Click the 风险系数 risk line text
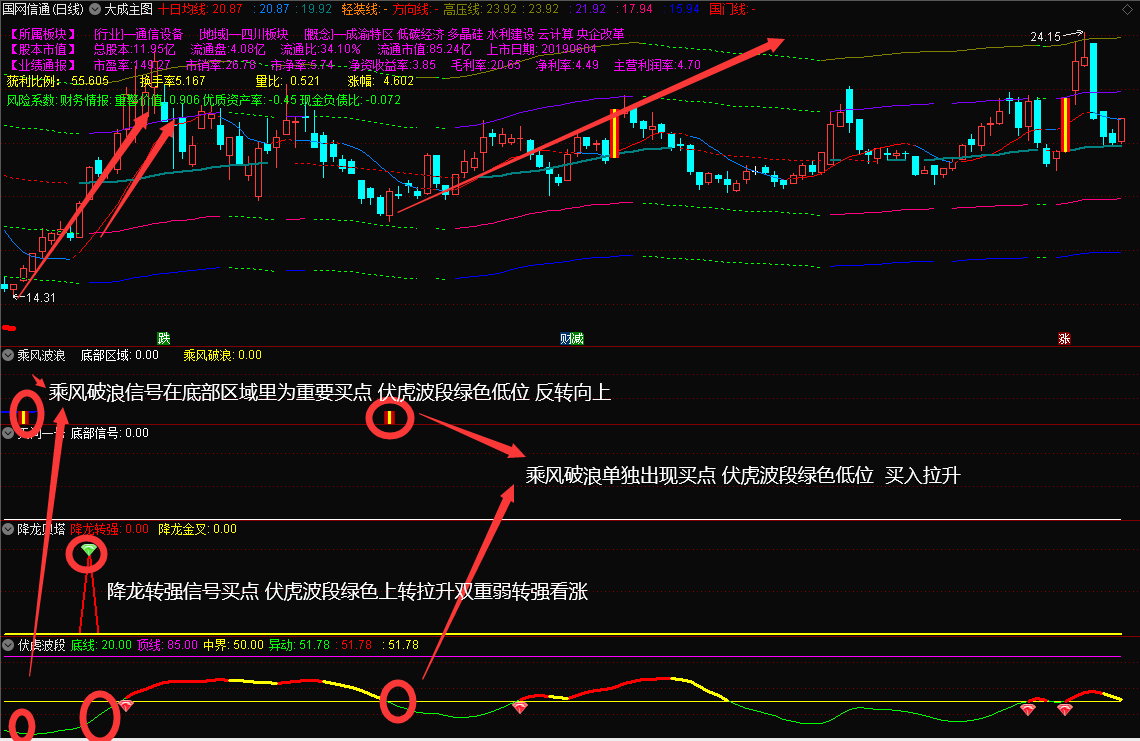1140x741 pixels. tap(204, 100)
